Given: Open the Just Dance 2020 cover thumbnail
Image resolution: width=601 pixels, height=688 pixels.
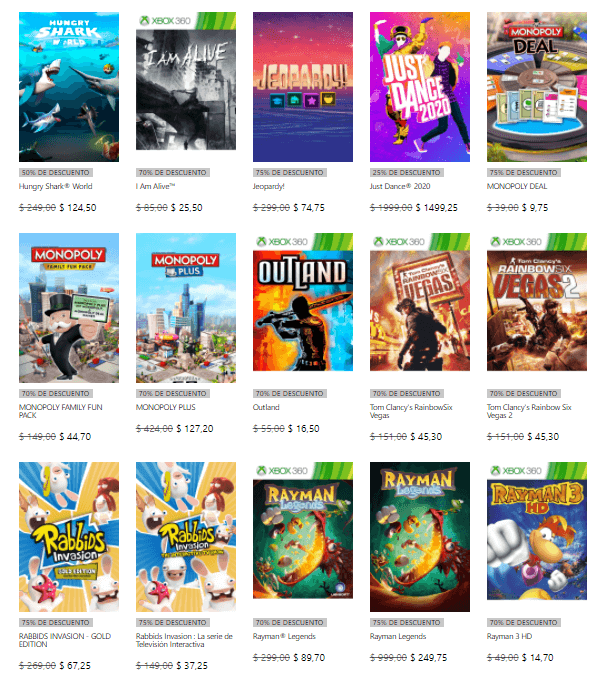Looking at the screenshot, I should [420, 87].
